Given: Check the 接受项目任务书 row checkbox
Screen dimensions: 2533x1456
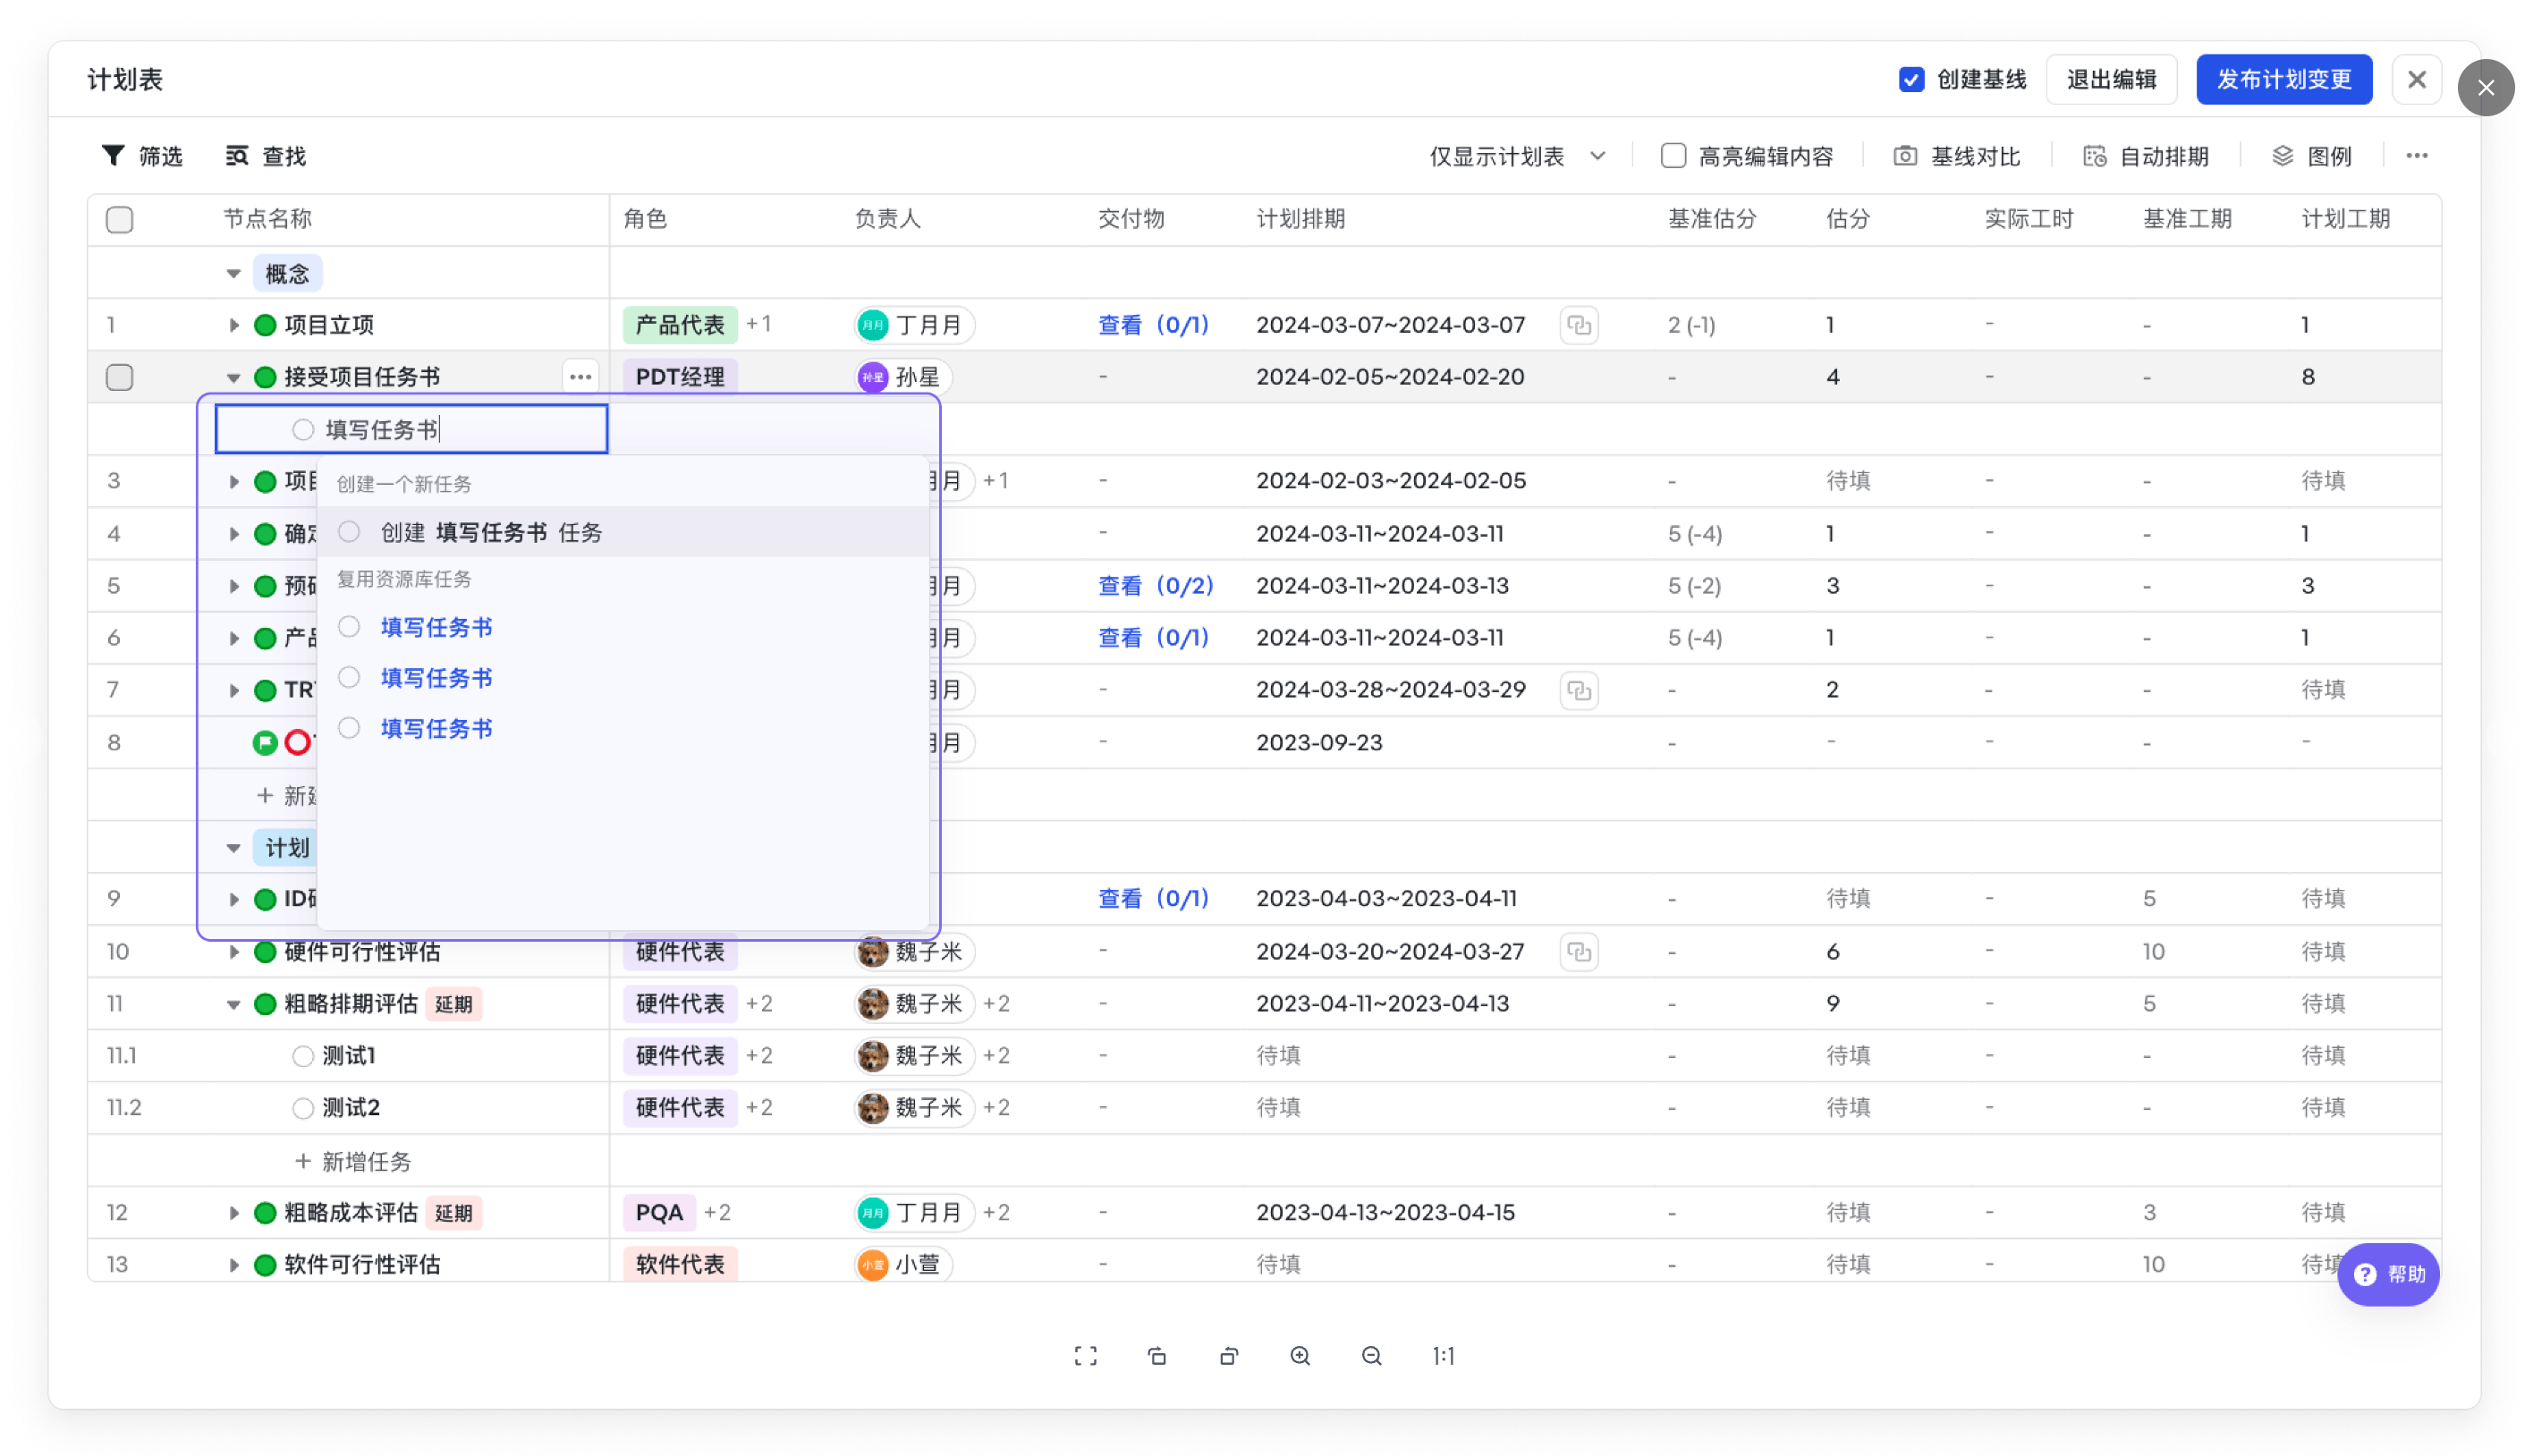Looking at the screenshot, I should tap(119, 377).
